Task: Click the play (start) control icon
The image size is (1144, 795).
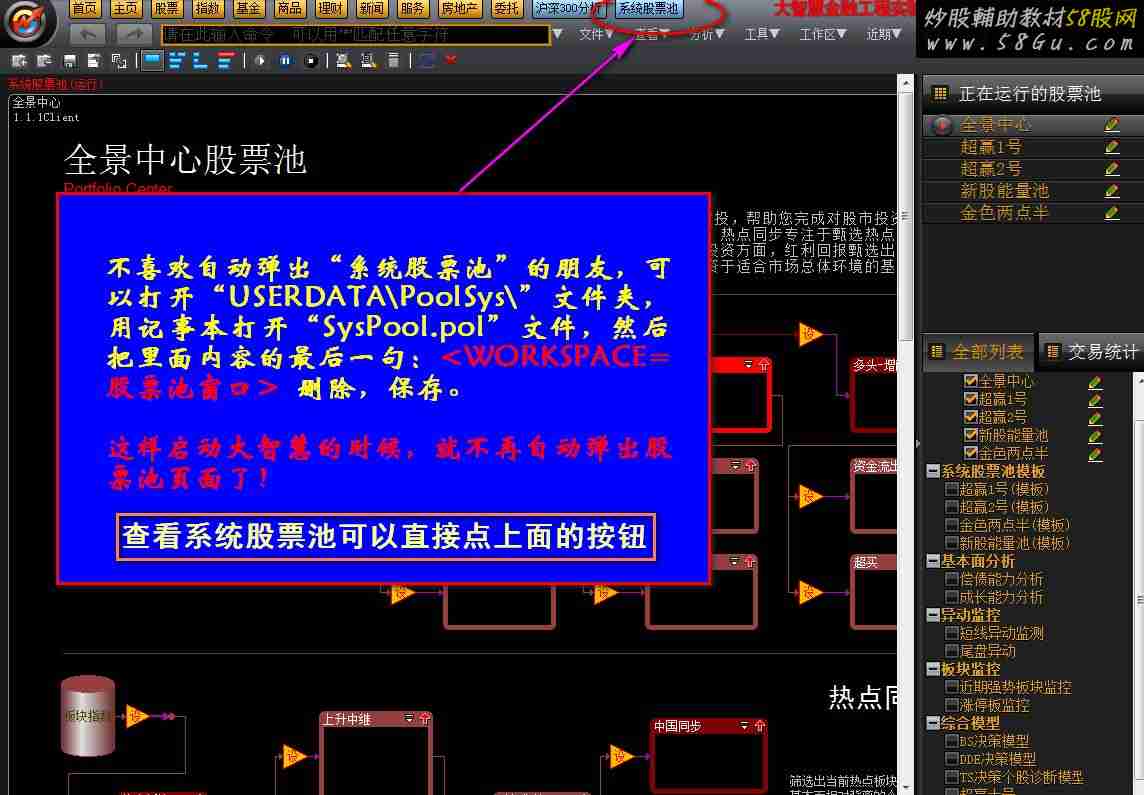Action: point(260,61)
